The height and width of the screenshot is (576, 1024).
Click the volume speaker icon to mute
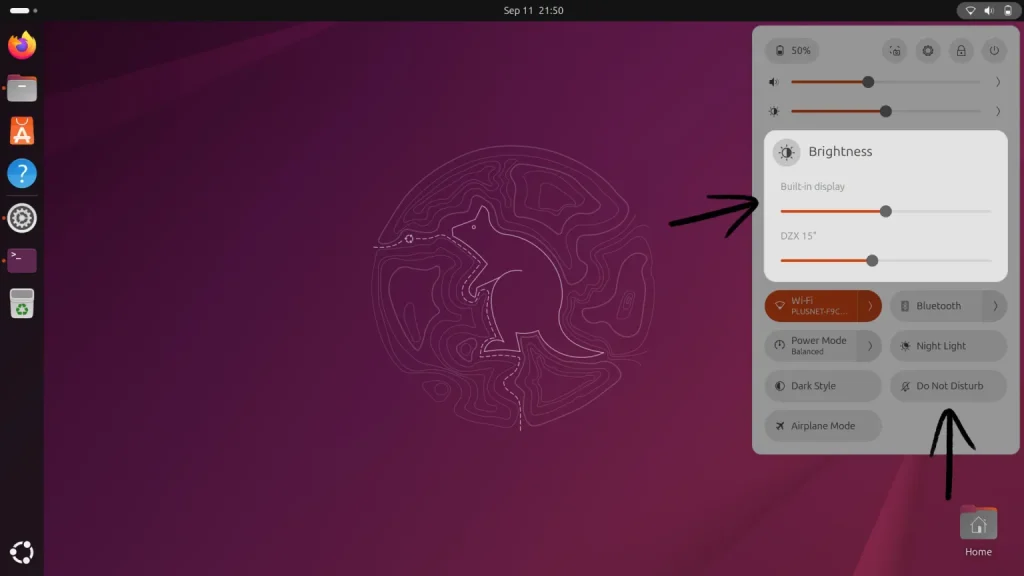click(x=773, y=82)
